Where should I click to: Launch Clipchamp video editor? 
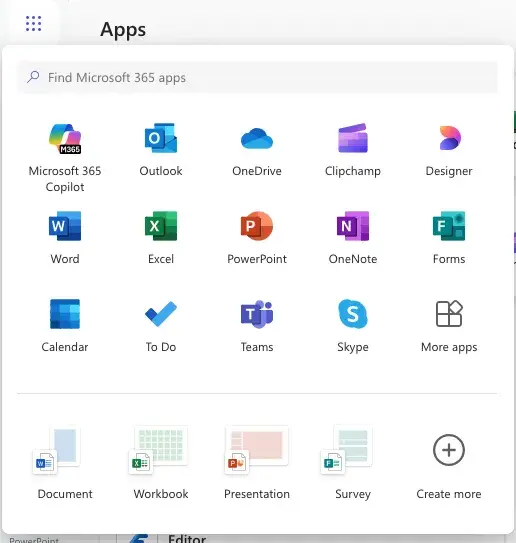[353, 150]
